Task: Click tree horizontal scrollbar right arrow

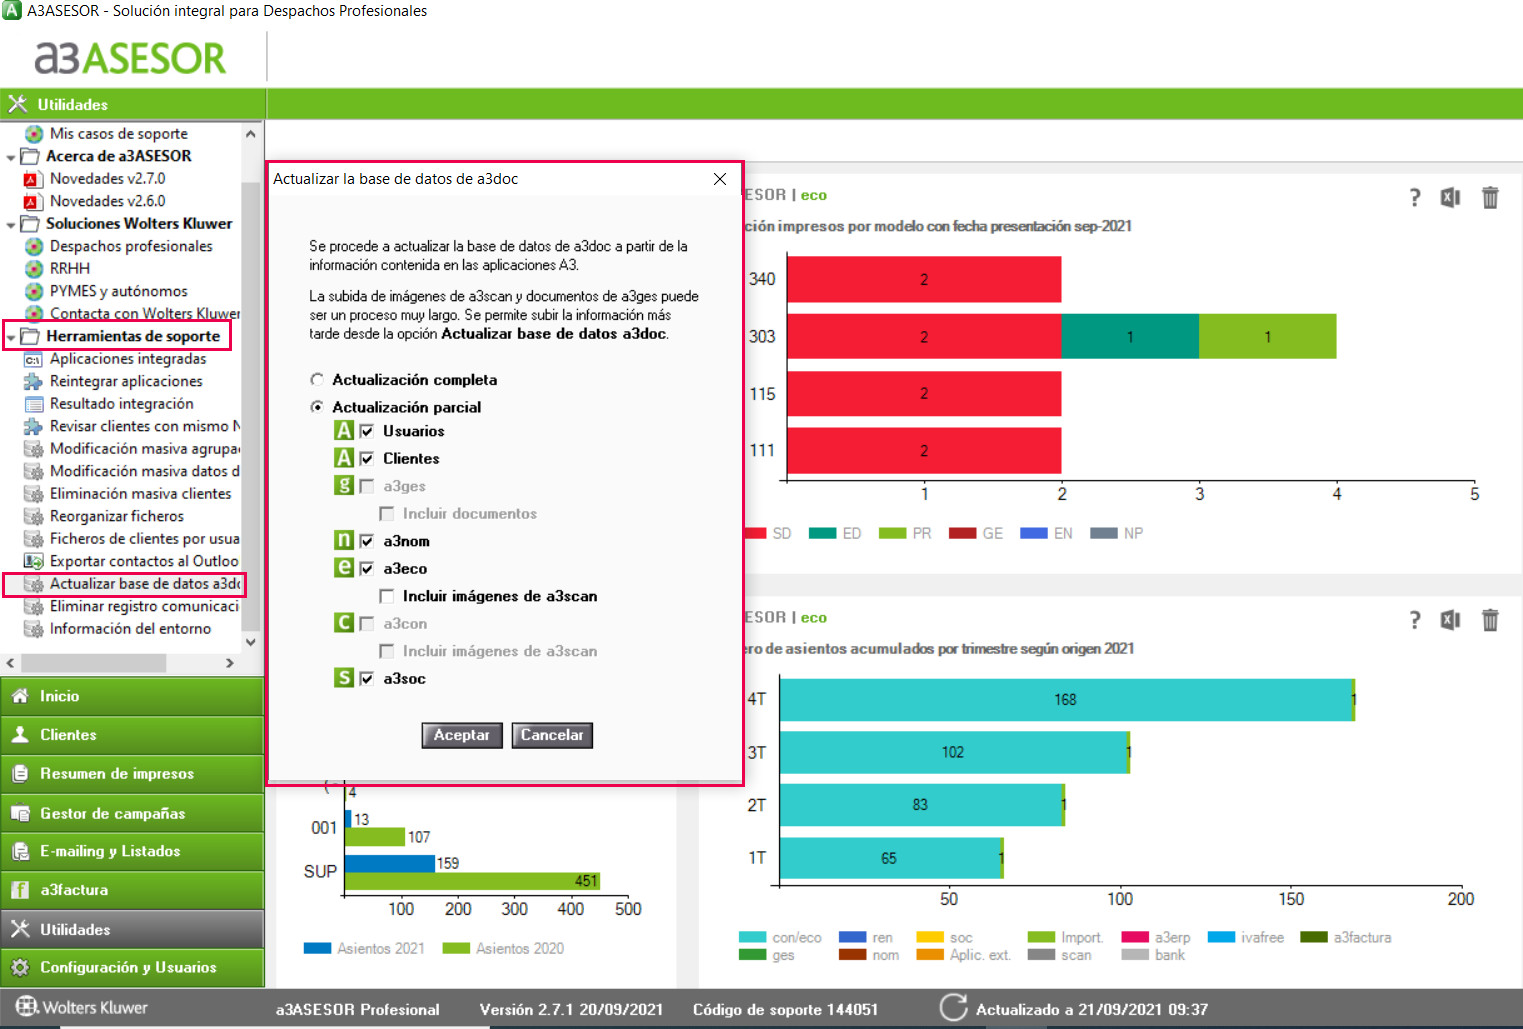Action: point(230,663)
